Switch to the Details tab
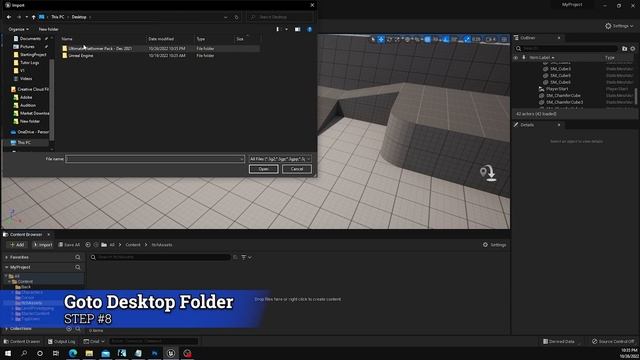 click(527, 125)
